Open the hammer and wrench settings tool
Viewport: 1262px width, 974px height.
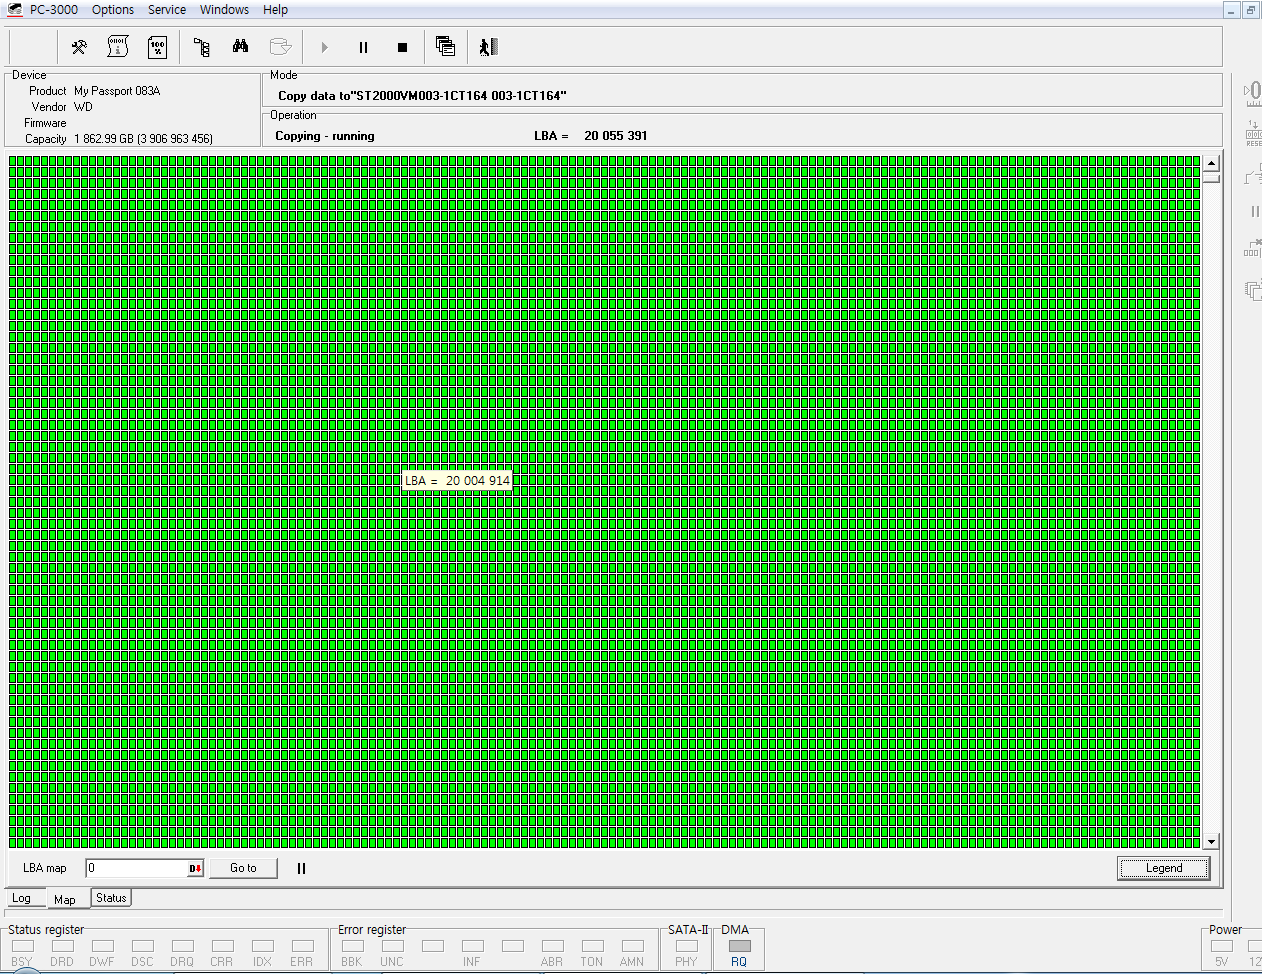pos(79,47)
